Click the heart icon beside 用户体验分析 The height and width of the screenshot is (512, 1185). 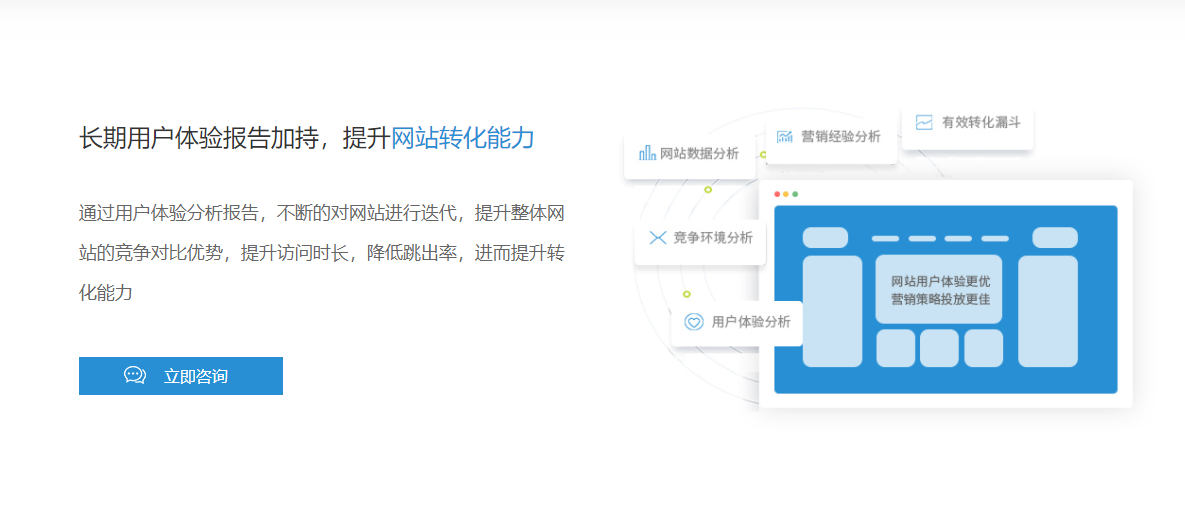(694, 322)
